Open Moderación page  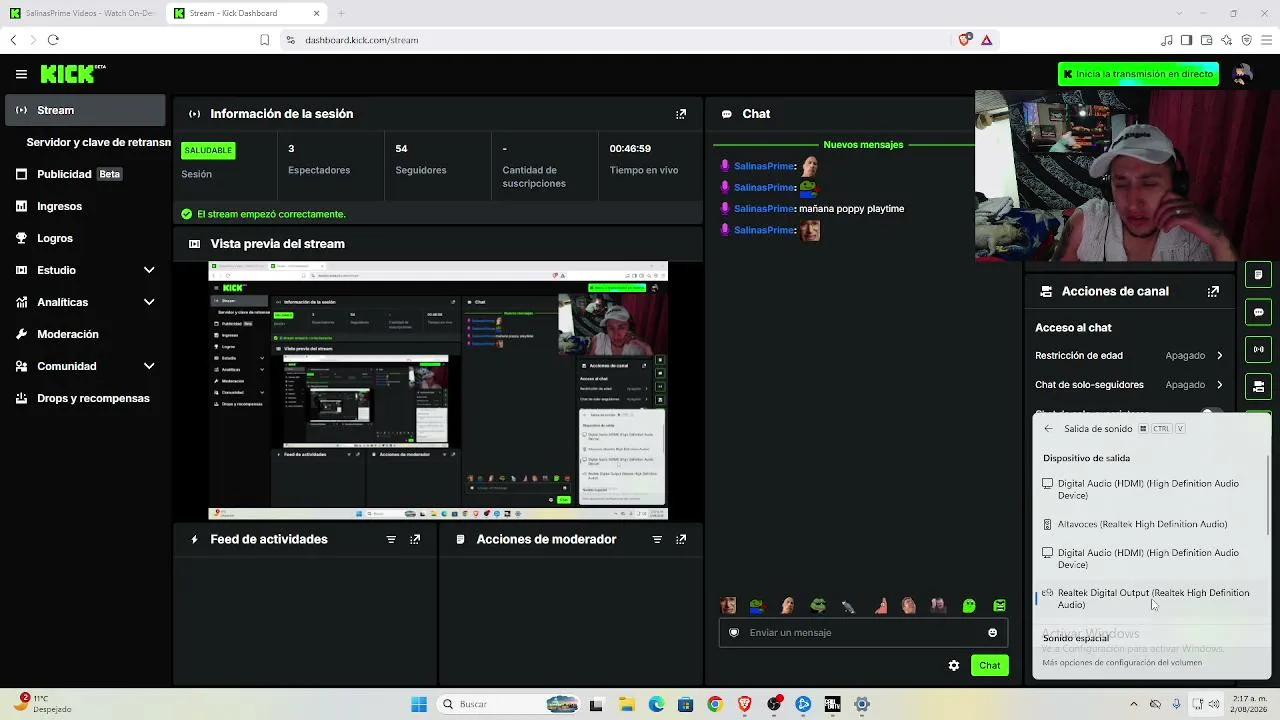click(85, 334)
